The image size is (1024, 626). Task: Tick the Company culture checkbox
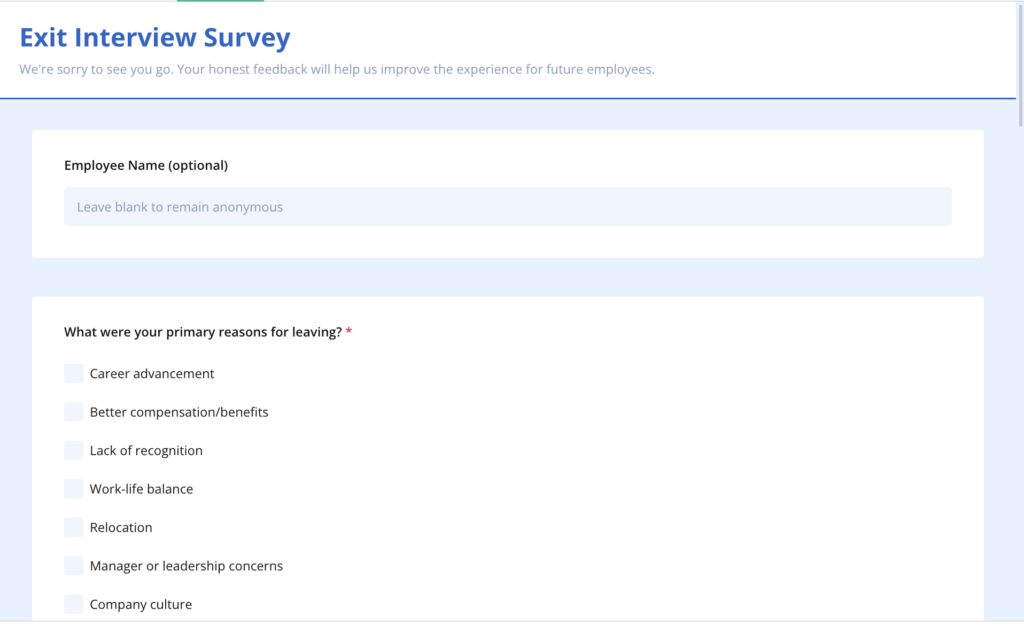pyautogui.click(x=73, y=604)
